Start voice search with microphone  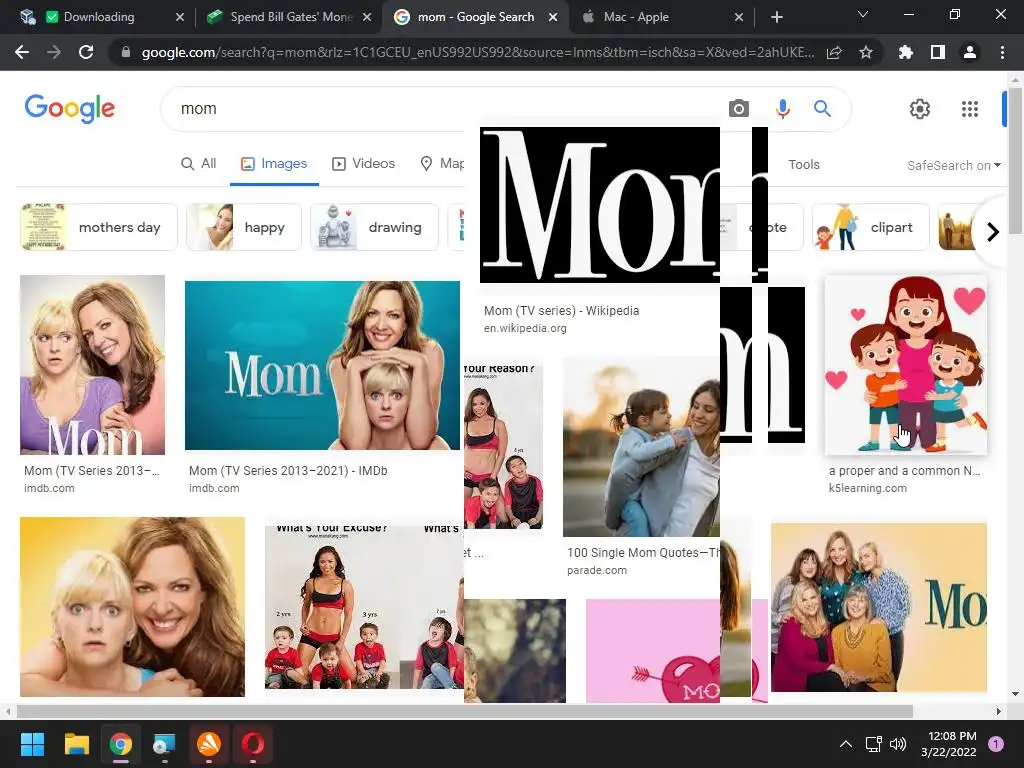coord(782,108)
